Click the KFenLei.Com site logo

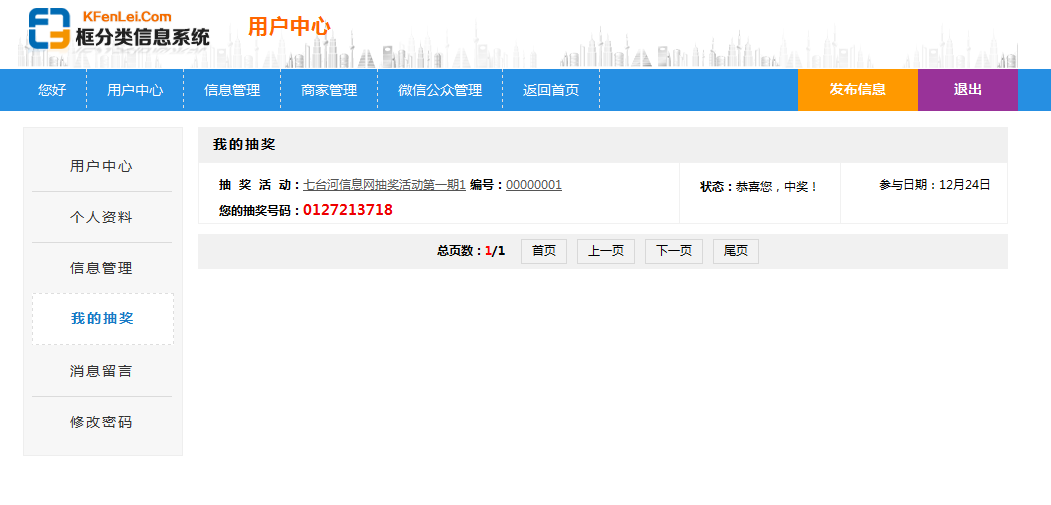119,29
